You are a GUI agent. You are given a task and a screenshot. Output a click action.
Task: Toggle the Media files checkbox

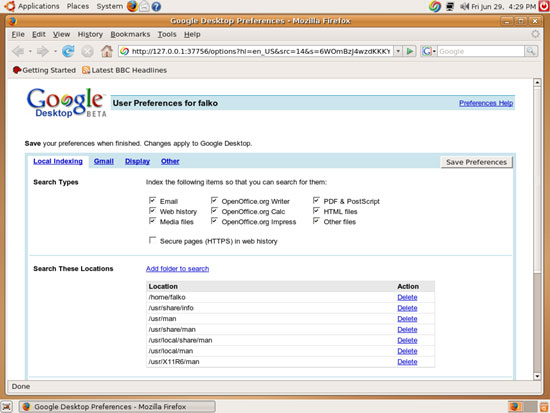click(152, 221)
